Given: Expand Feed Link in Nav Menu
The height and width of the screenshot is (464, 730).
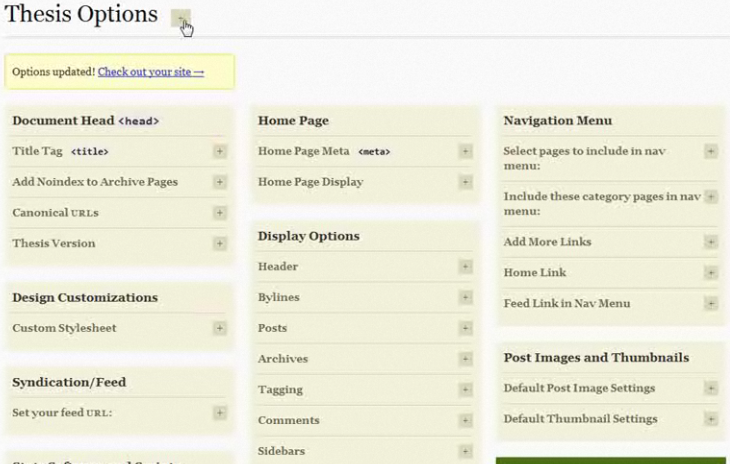Looking at the screenshot, I should 711,303.
